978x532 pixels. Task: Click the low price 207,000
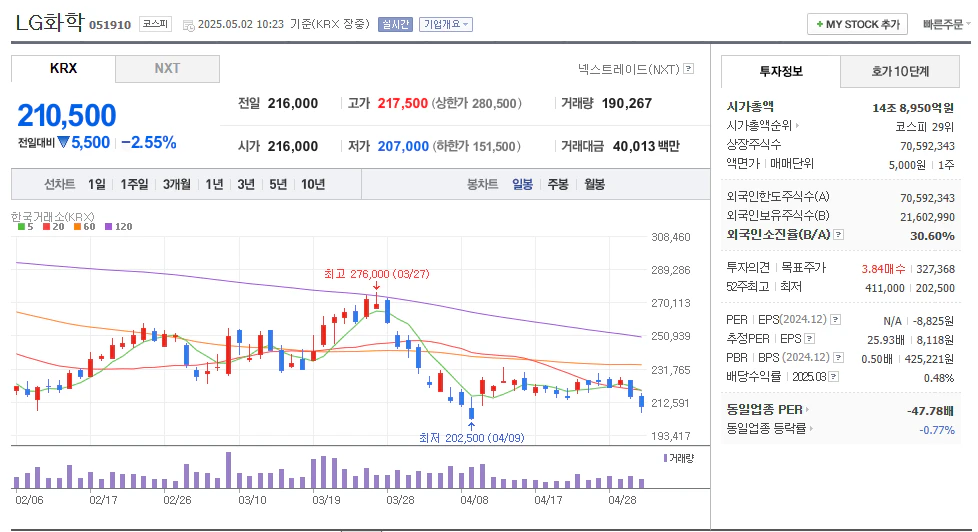point(403,146)
